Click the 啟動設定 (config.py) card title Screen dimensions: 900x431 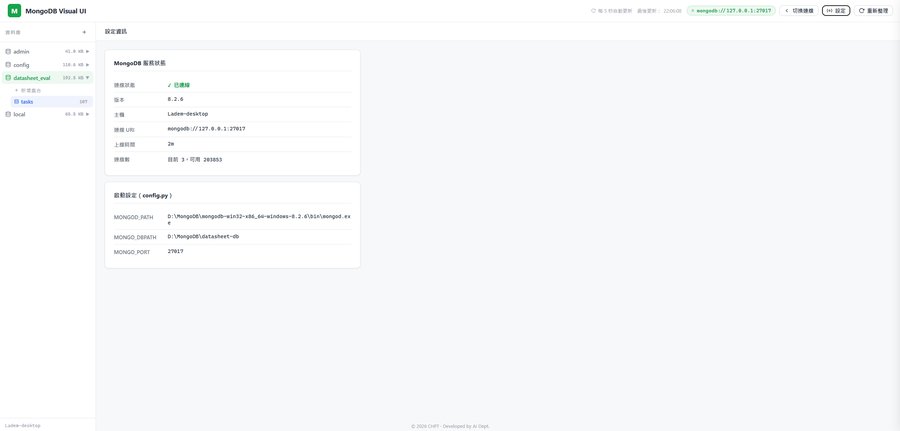point(143,195)
